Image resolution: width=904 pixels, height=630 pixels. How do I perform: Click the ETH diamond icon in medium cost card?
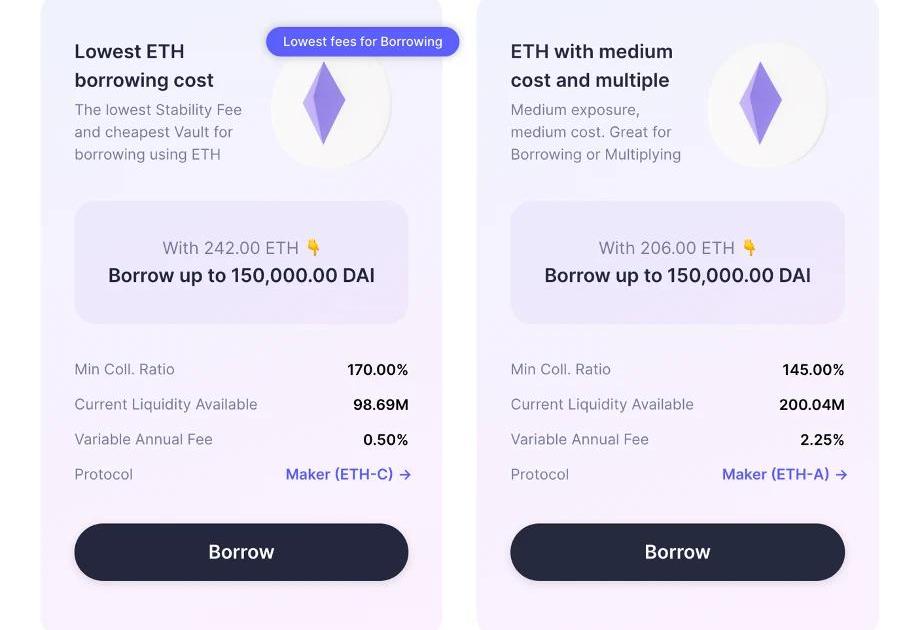pos(760,103)
